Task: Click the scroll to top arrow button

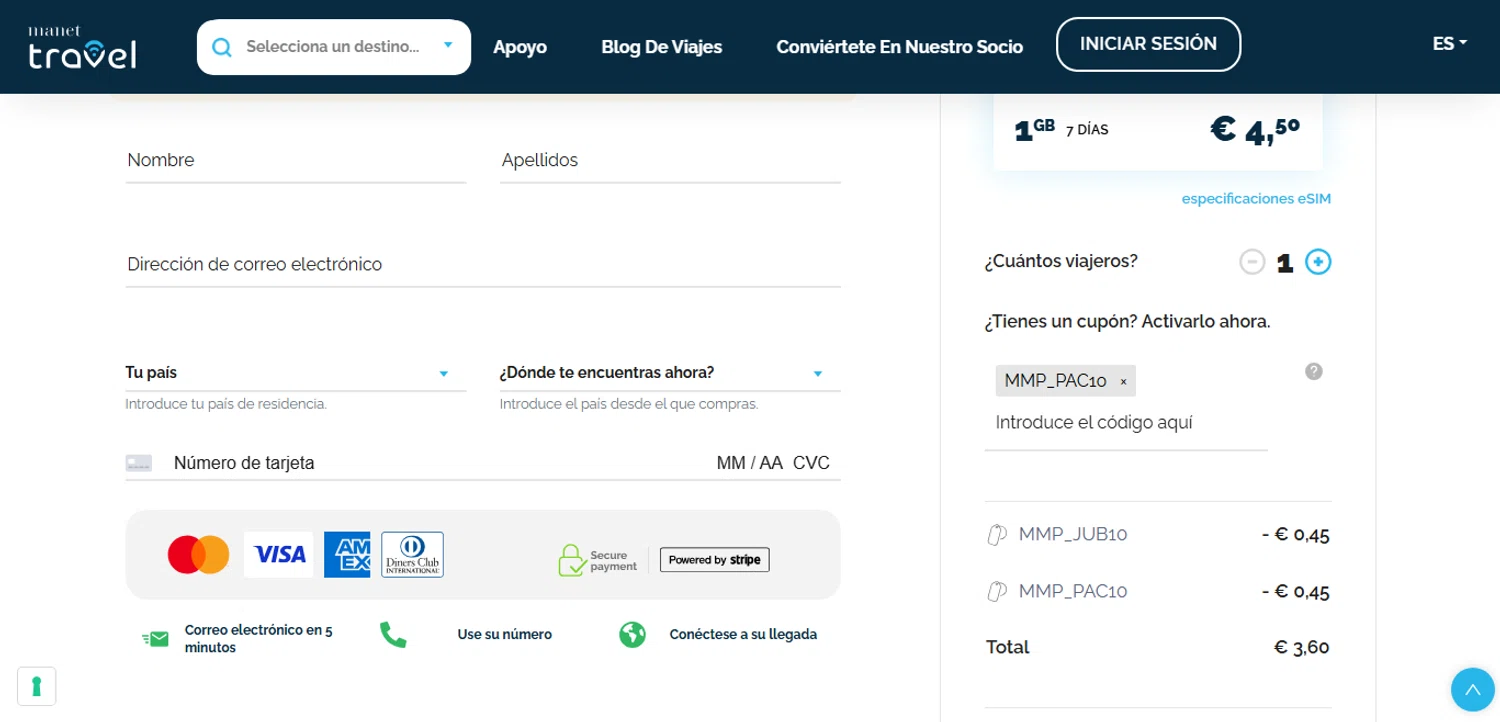Action: 1472,689
